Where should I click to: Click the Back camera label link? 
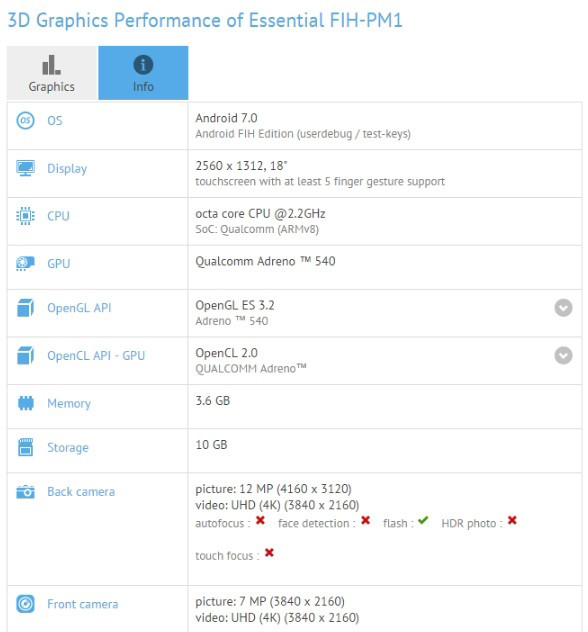tap(81, 492)
